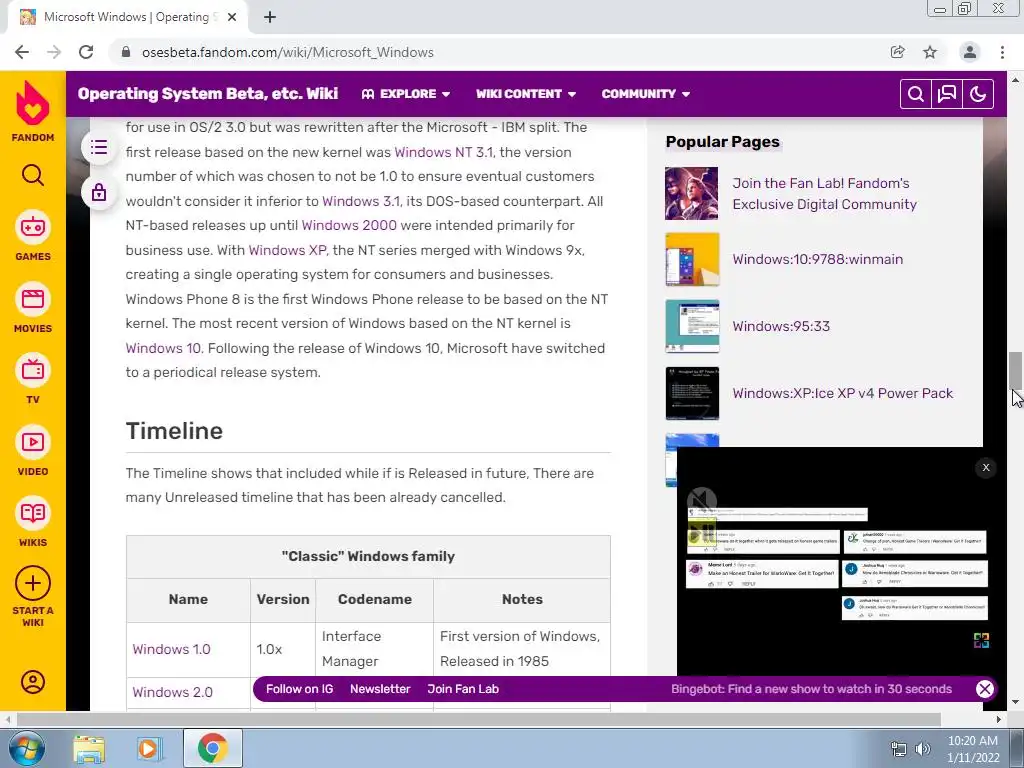Reload the current page
The height and width of the screenshot is (768, 1024).
point(86,52)
